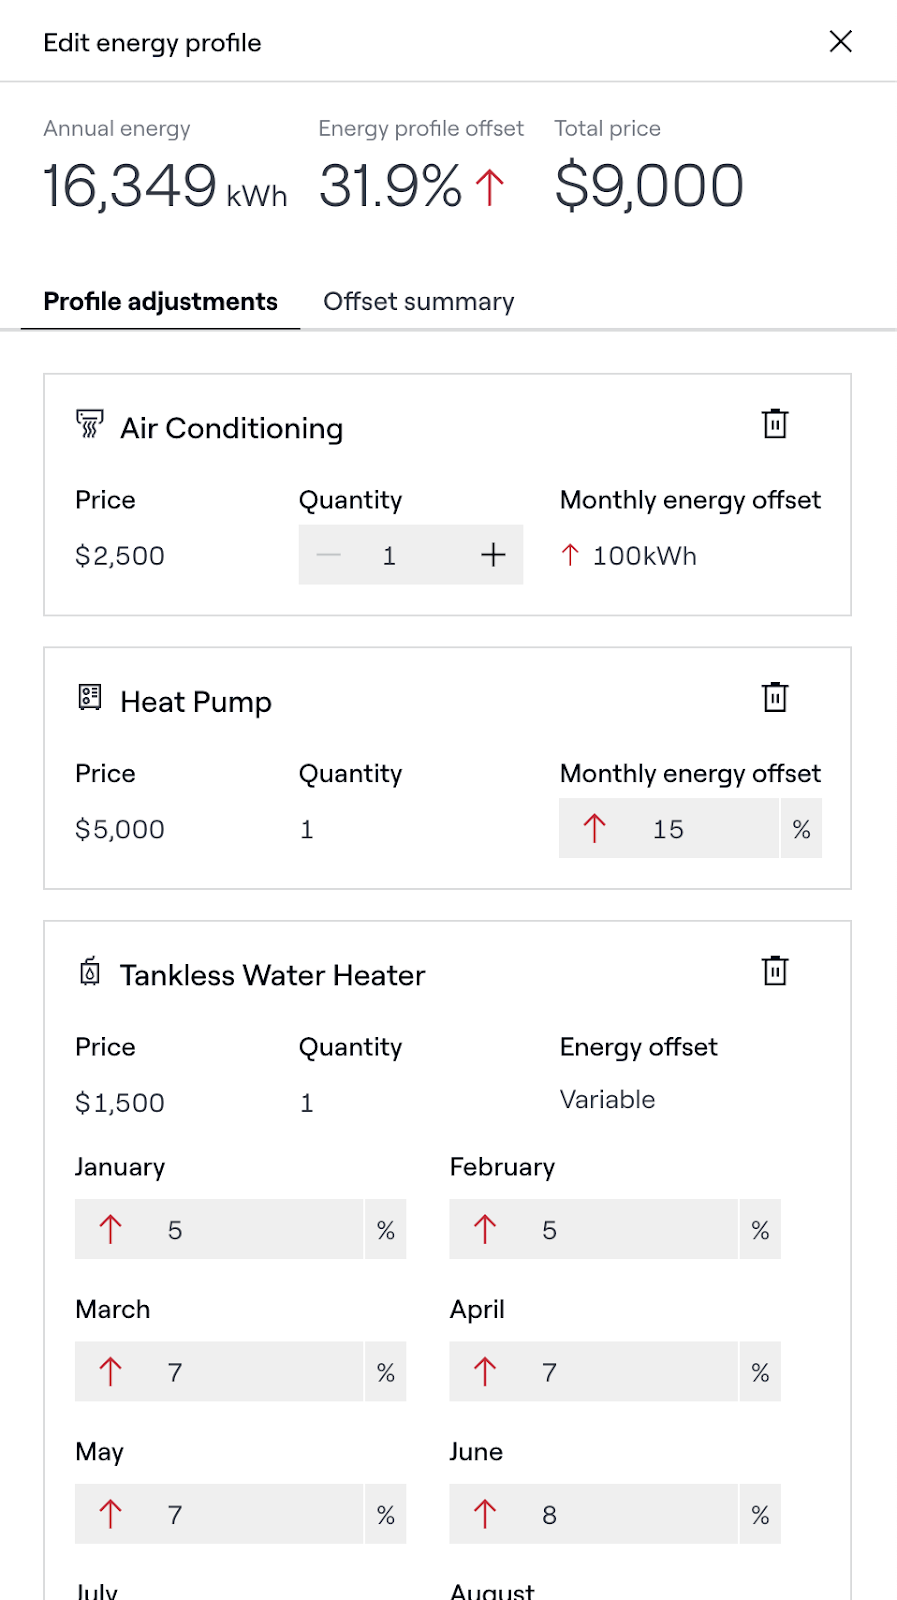Toggle Heat Pump offset direction arrow

594,828
